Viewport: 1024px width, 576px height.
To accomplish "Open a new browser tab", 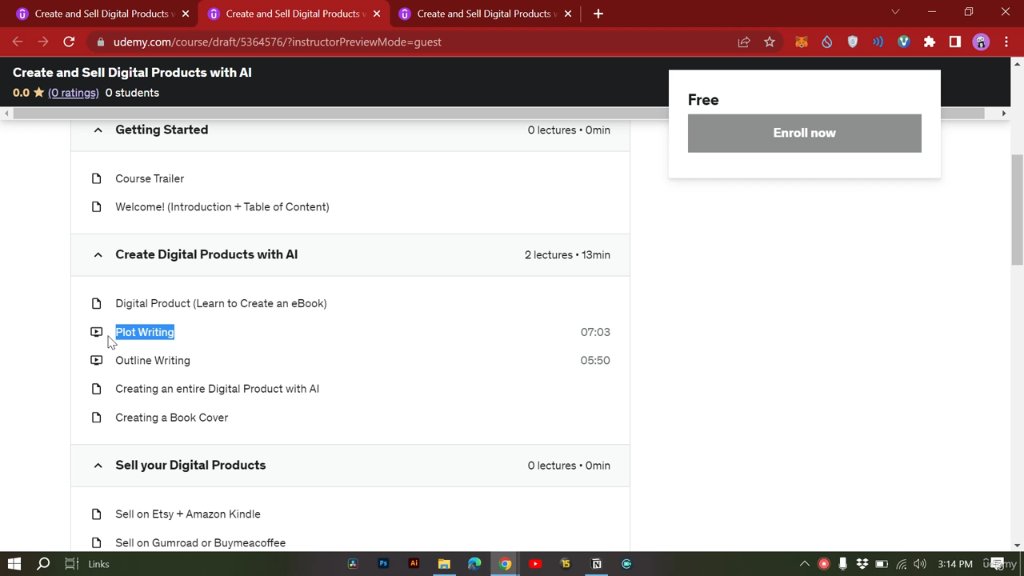I will 598,14.
